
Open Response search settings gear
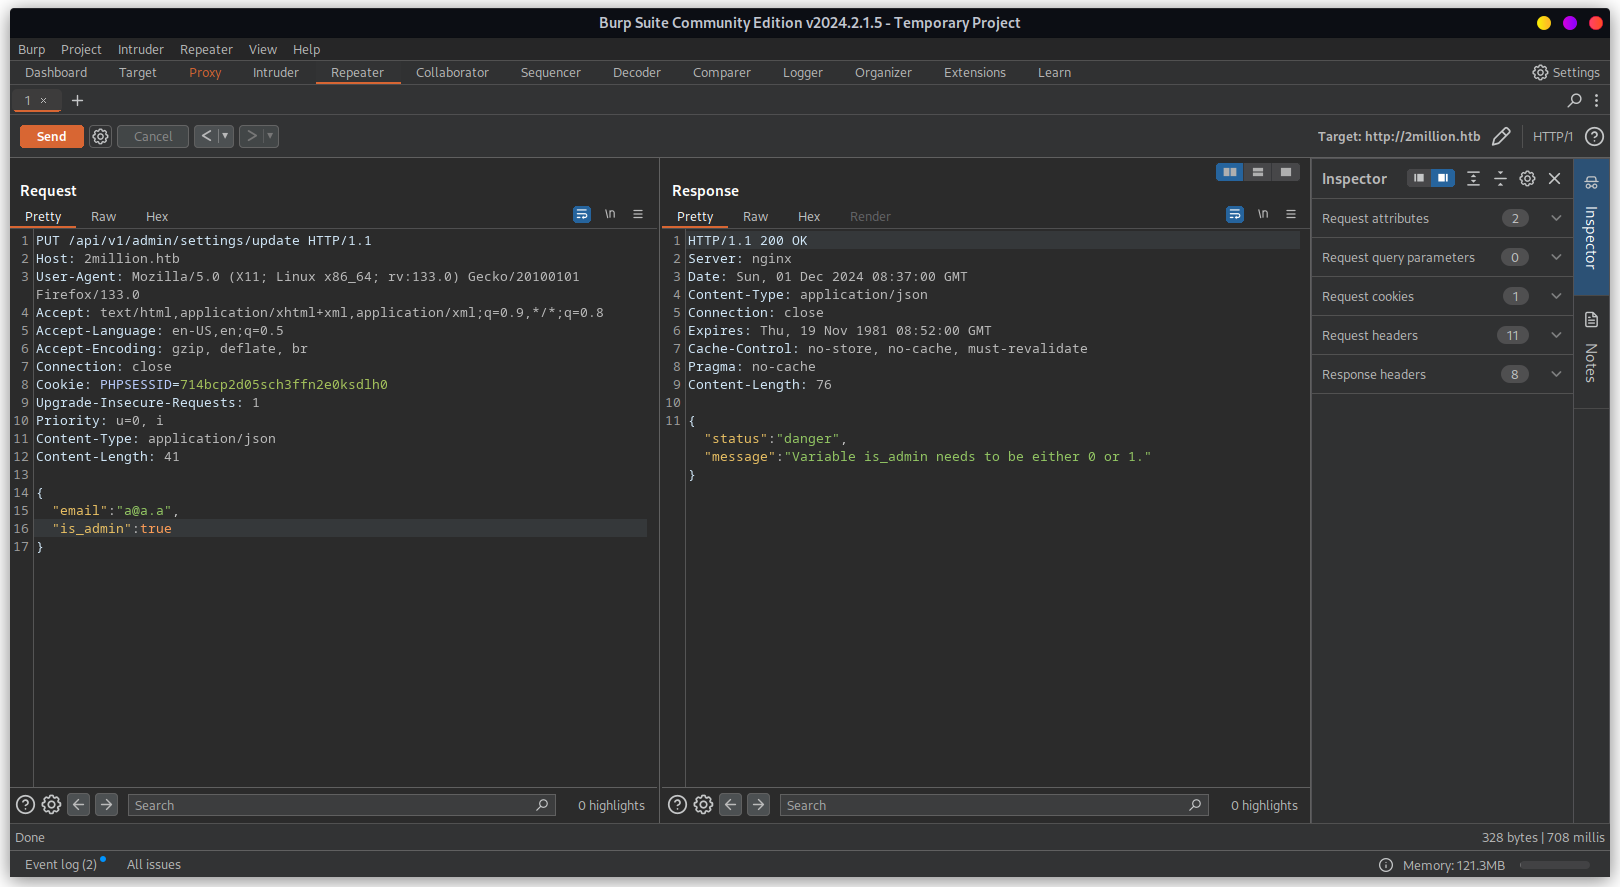[703, 804]
